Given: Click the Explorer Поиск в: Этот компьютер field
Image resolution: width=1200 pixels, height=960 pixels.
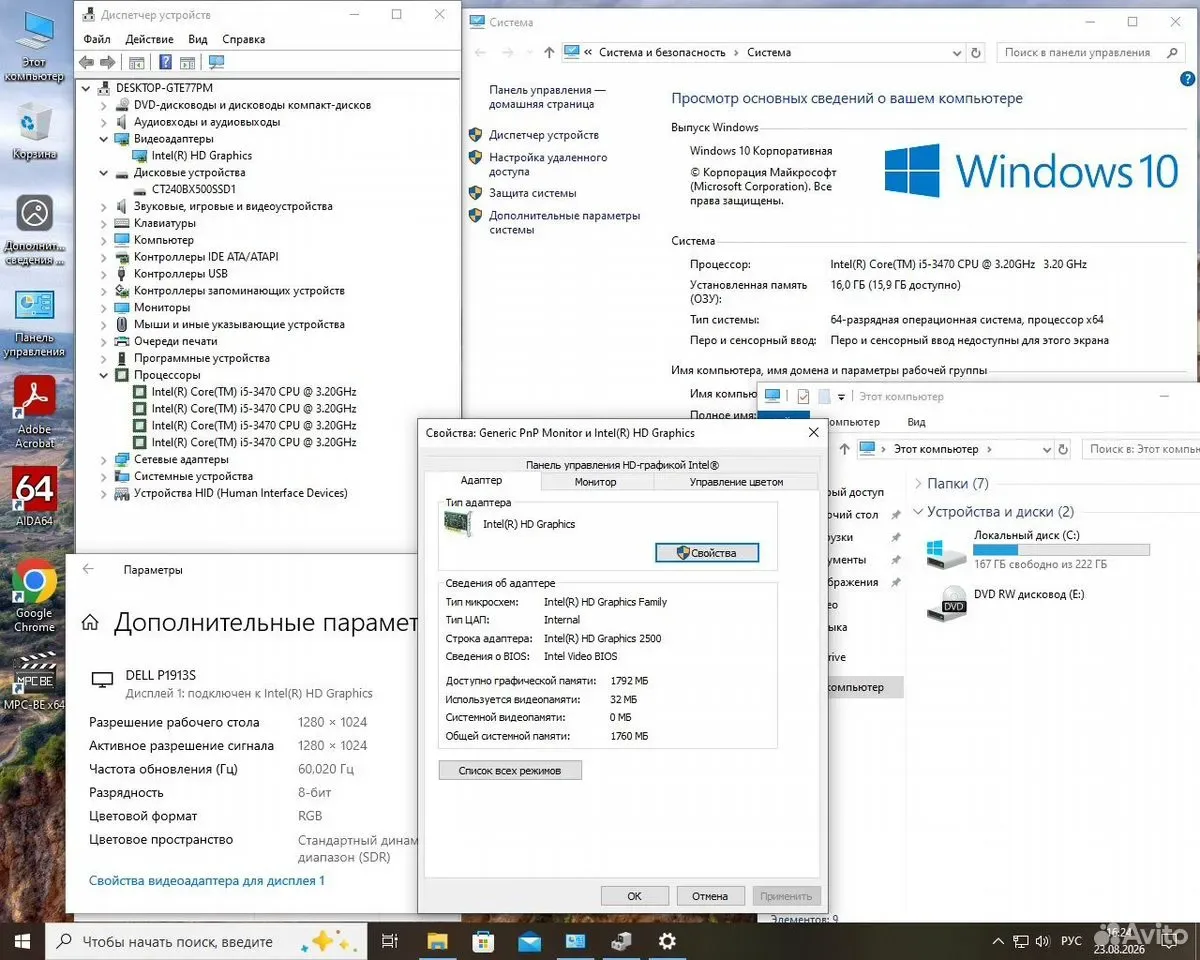Looking at the screenshot, I should click(1140, 449).
